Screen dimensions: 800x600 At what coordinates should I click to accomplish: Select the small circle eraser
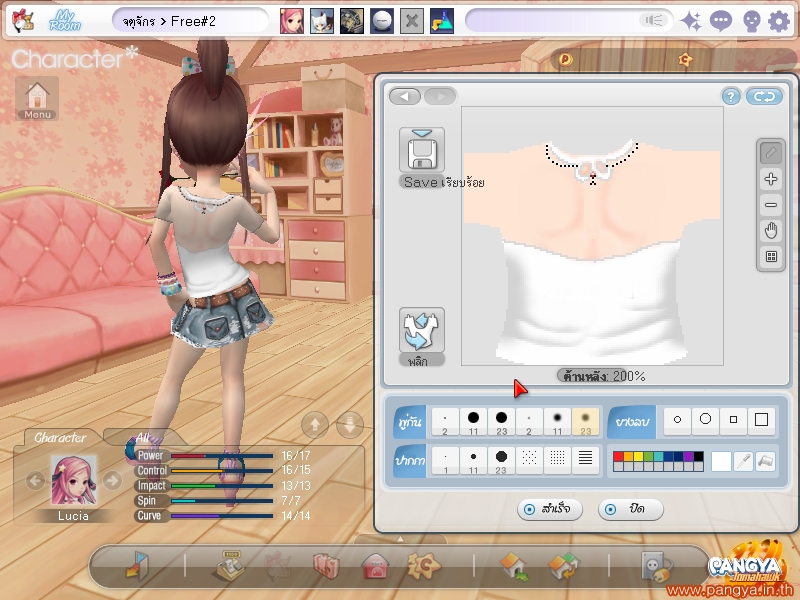click(678, 420)
